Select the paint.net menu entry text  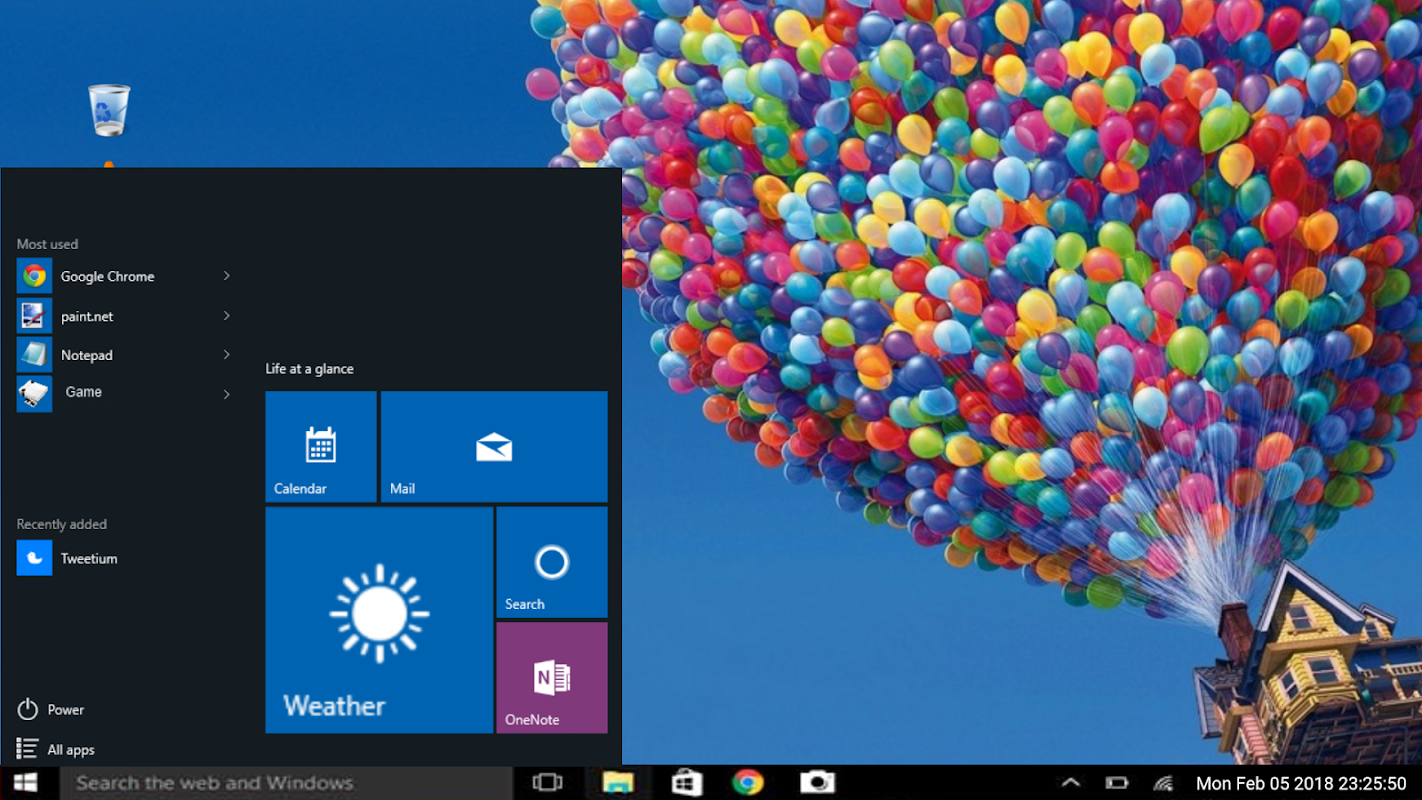(87, 316)
